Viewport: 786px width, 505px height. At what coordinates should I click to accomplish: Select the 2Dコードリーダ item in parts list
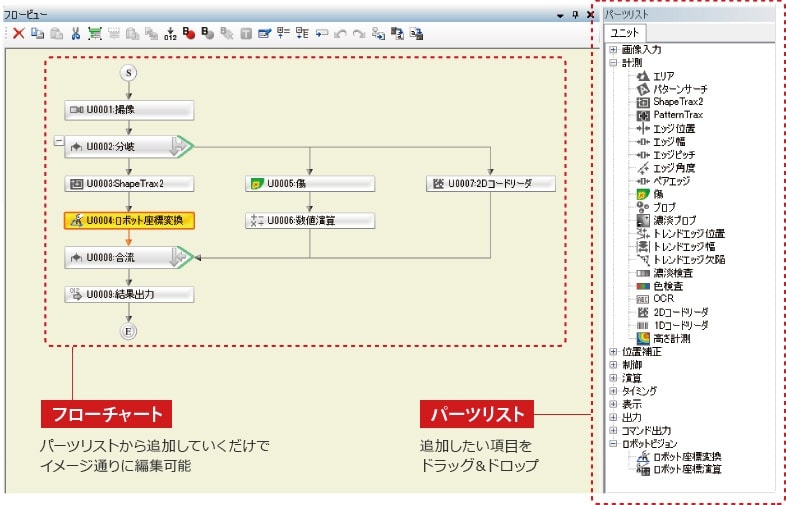click(x=680, y=312)
